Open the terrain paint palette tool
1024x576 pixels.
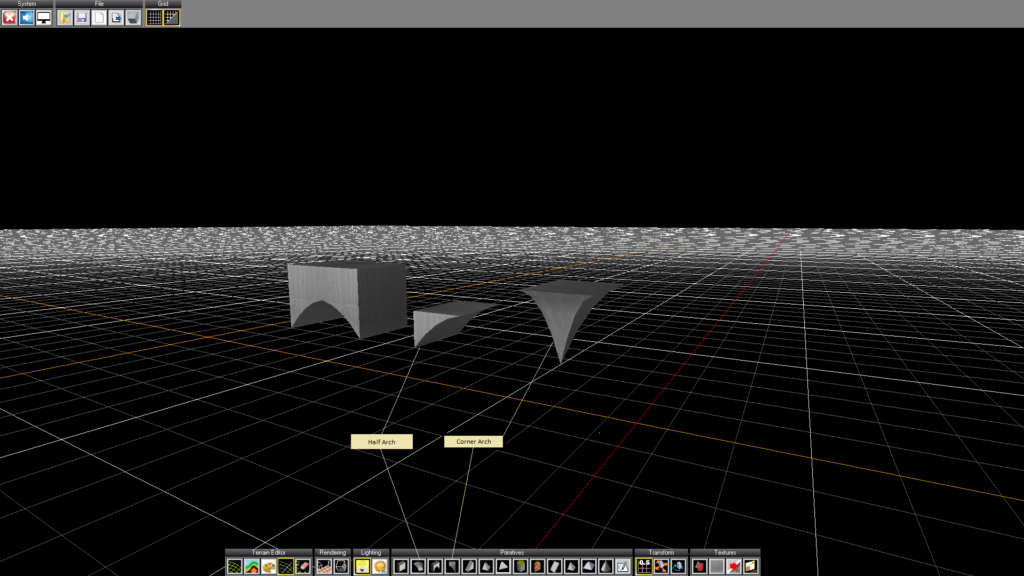click(x=268, y=566)
